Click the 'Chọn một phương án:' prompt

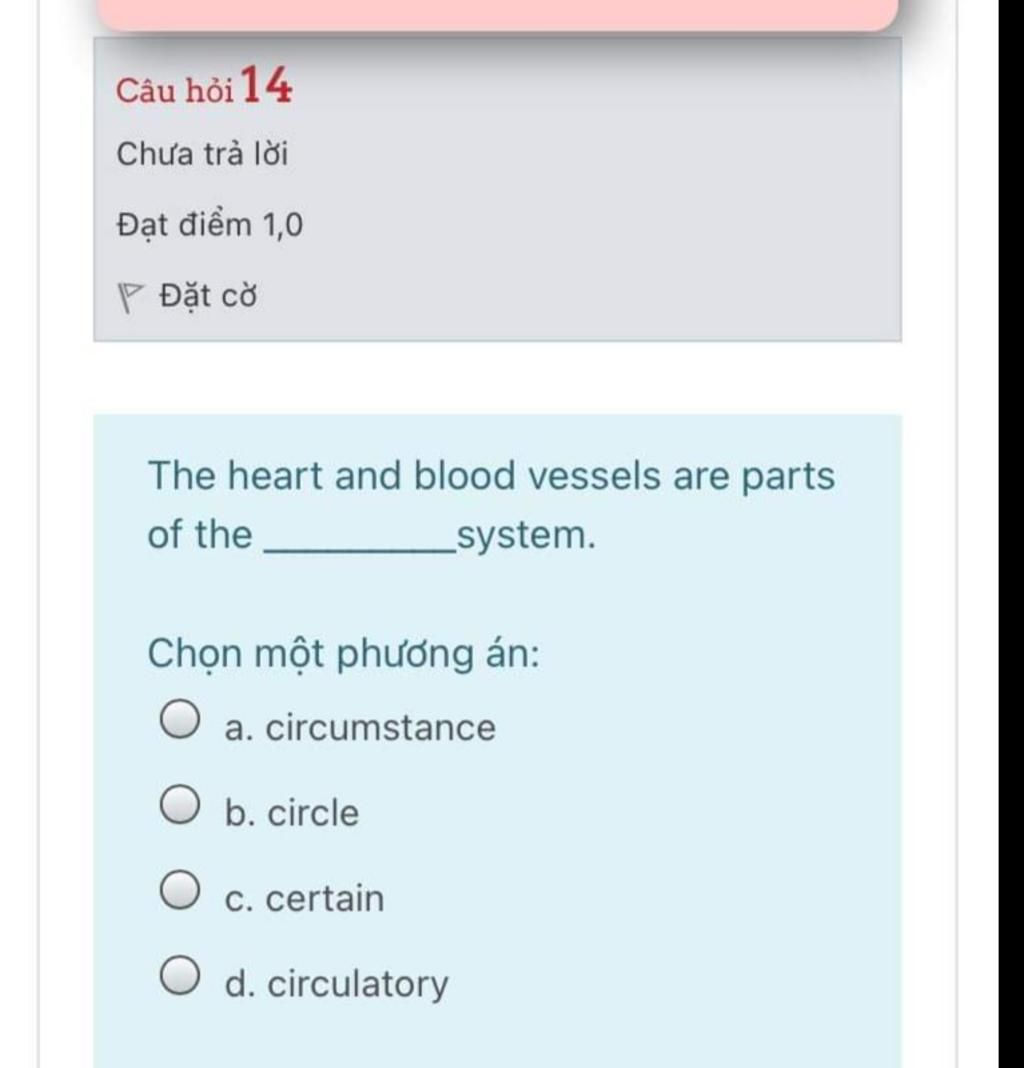343,655
